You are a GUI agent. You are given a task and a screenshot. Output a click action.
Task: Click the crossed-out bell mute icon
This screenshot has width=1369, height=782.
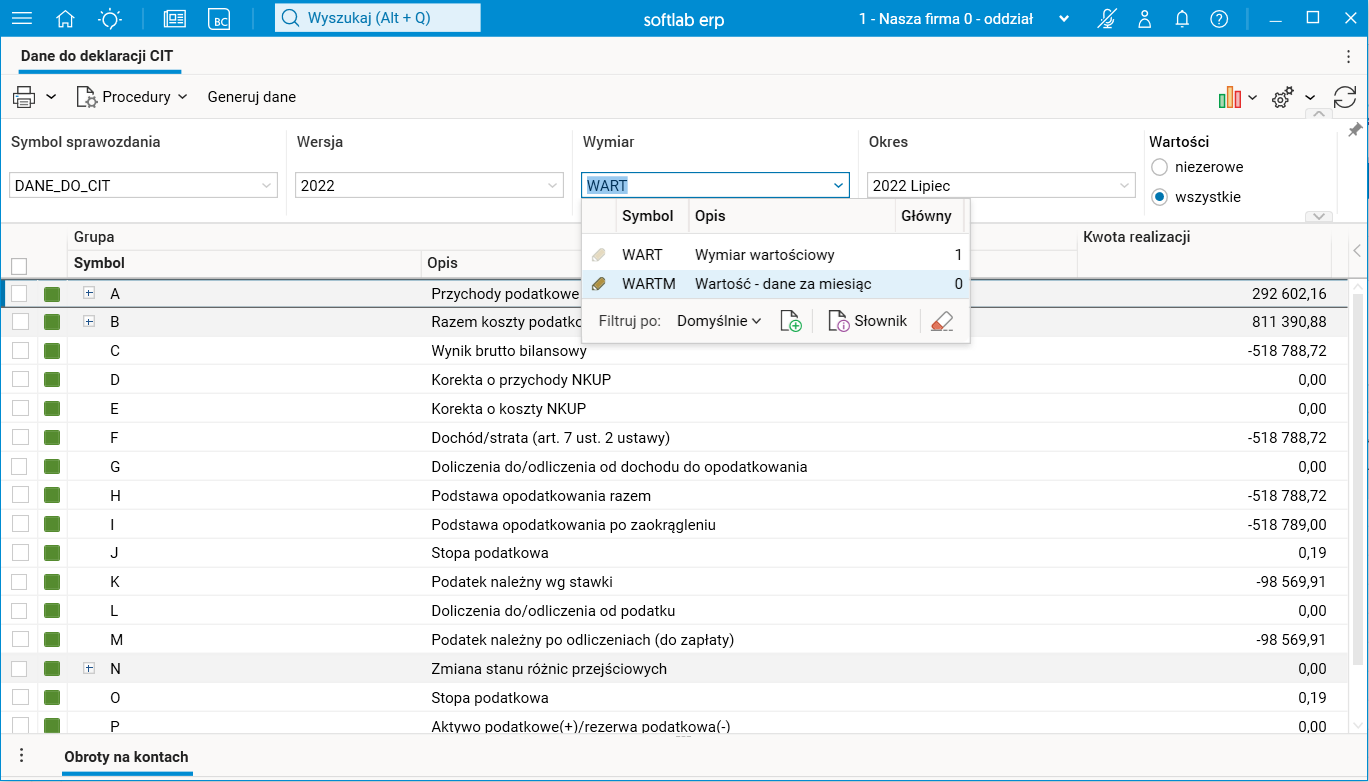[x=1107, y=19]
